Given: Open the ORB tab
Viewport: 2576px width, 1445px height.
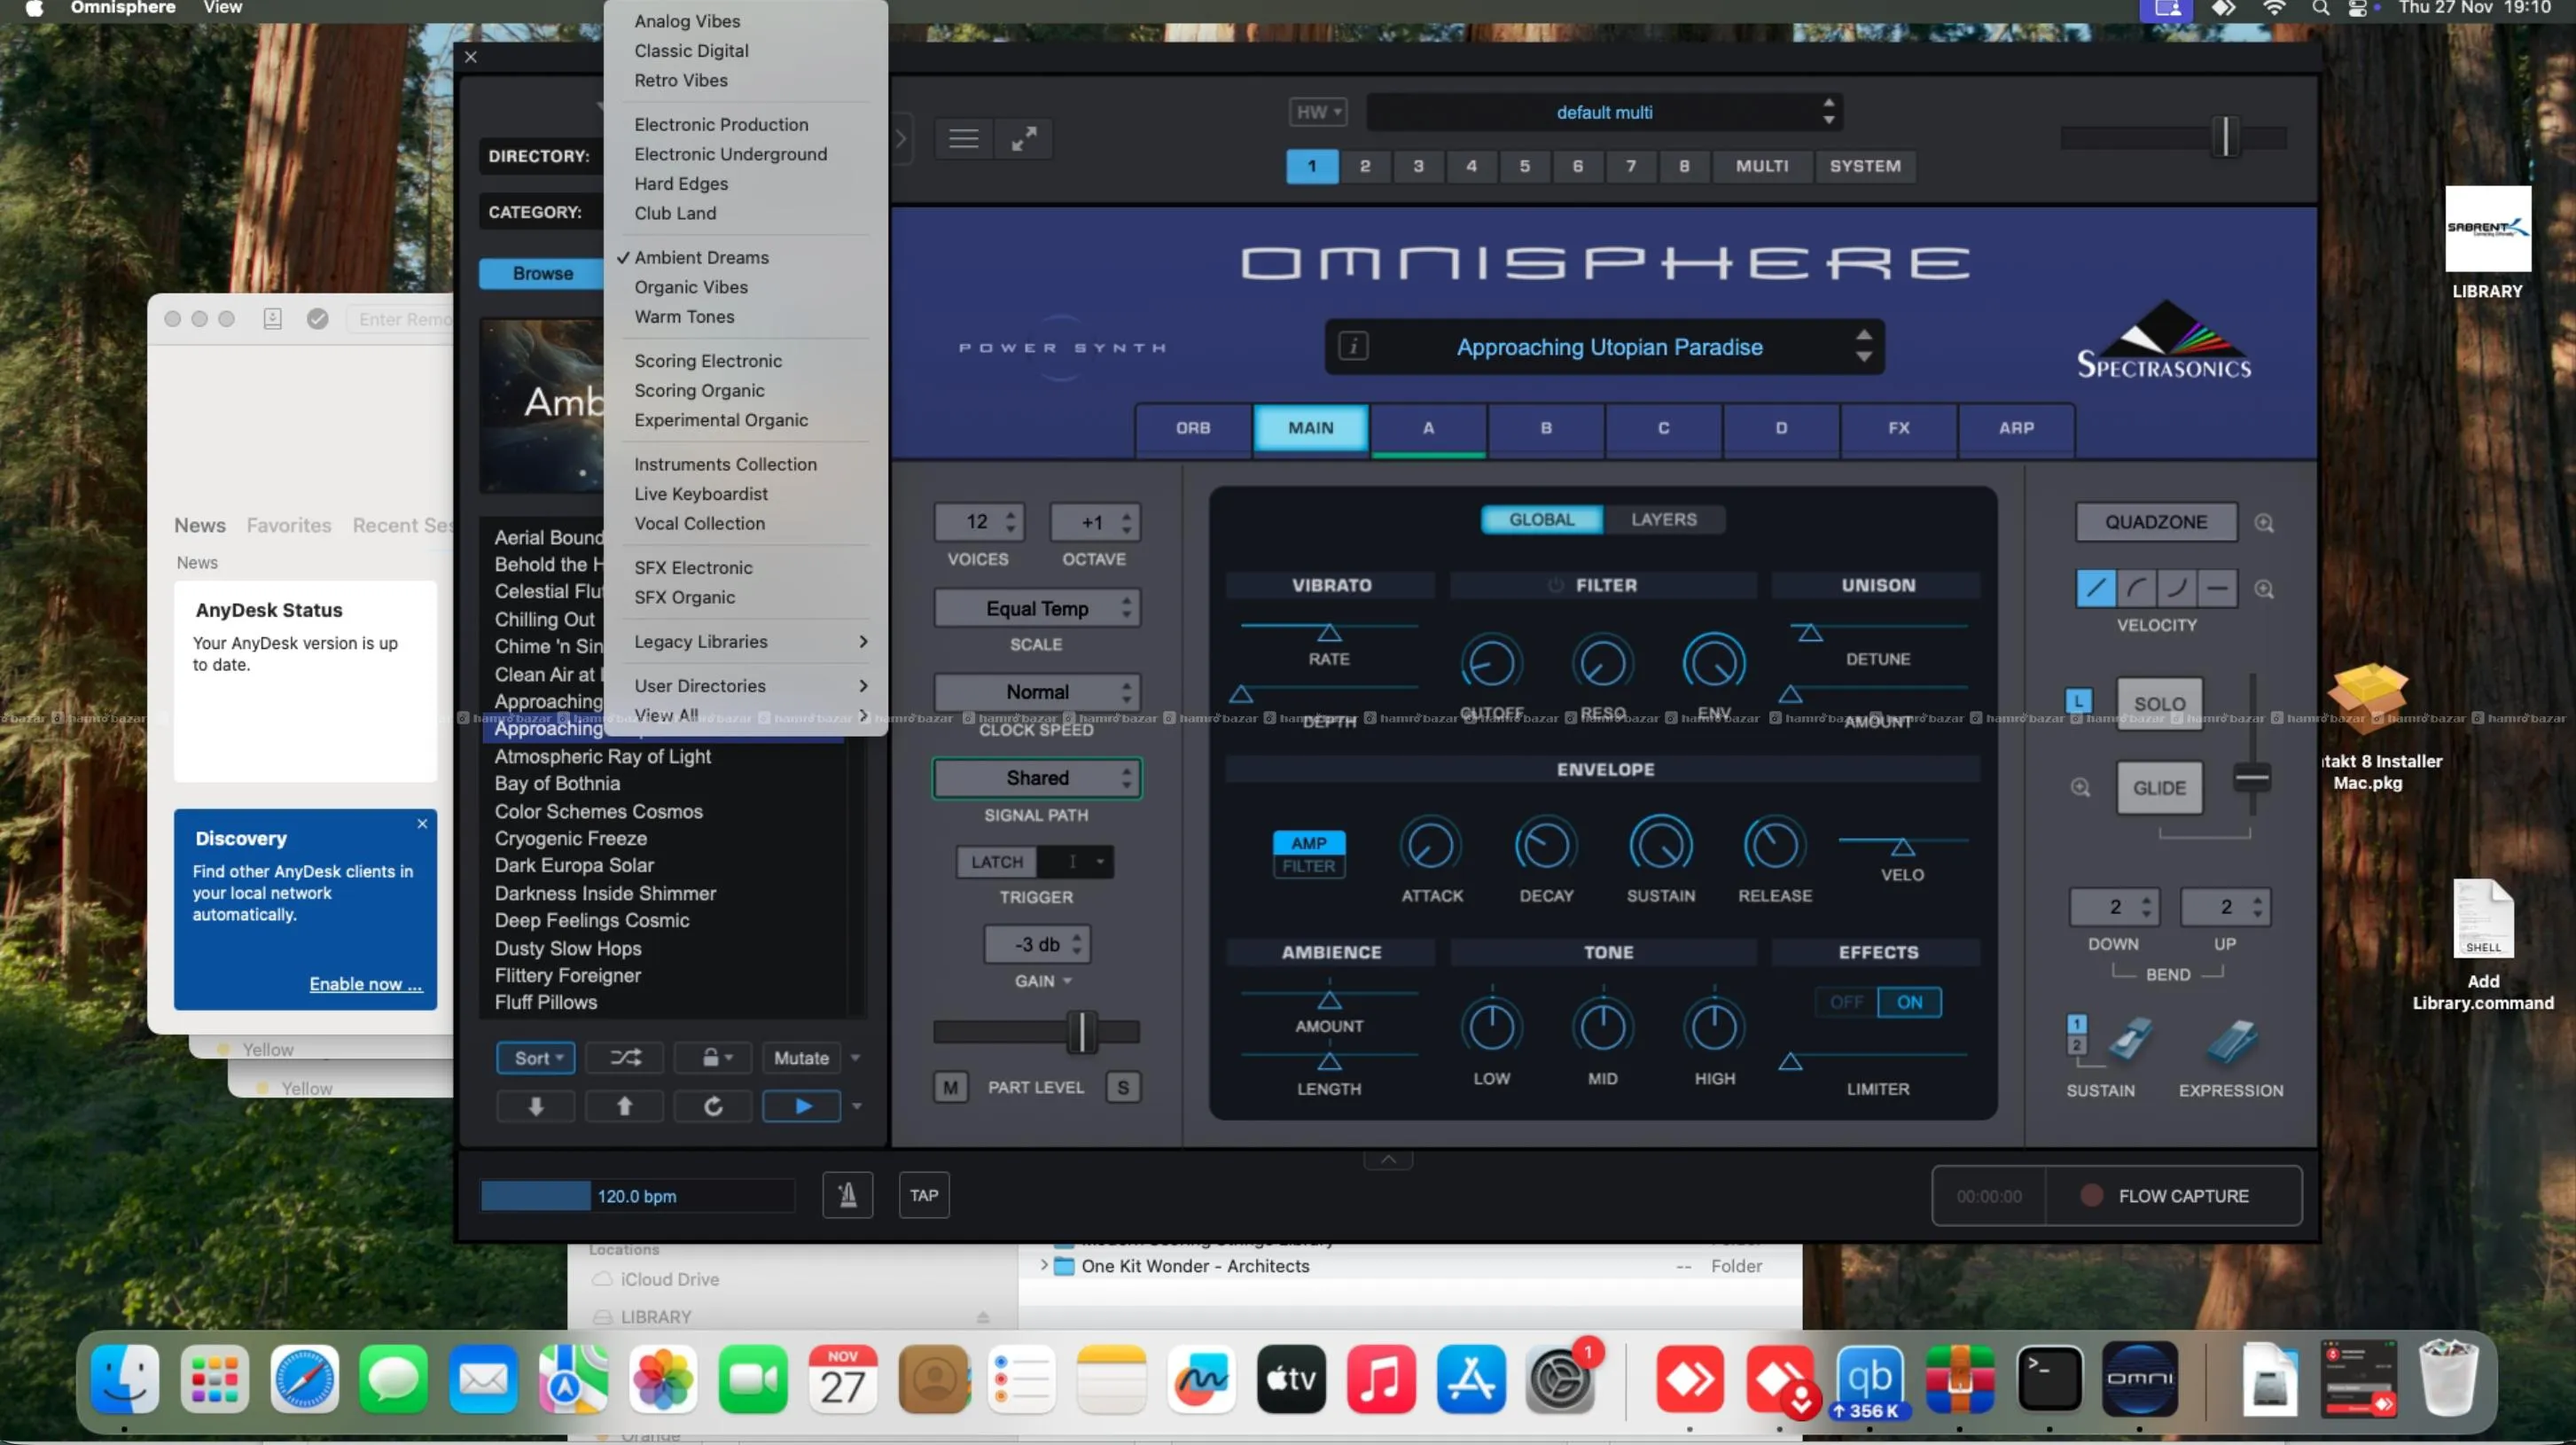Looking at the screenshot, I should click(x=1193, y=428).
